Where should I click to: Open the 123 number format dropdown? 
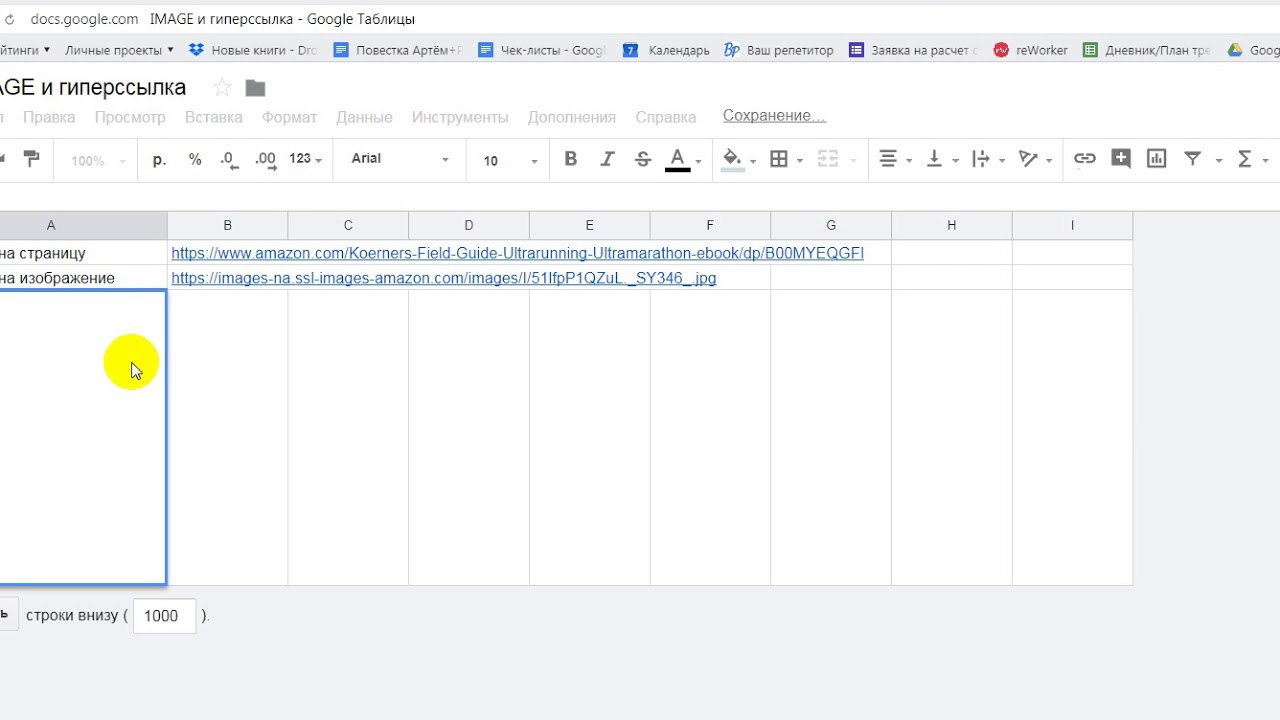305,159
